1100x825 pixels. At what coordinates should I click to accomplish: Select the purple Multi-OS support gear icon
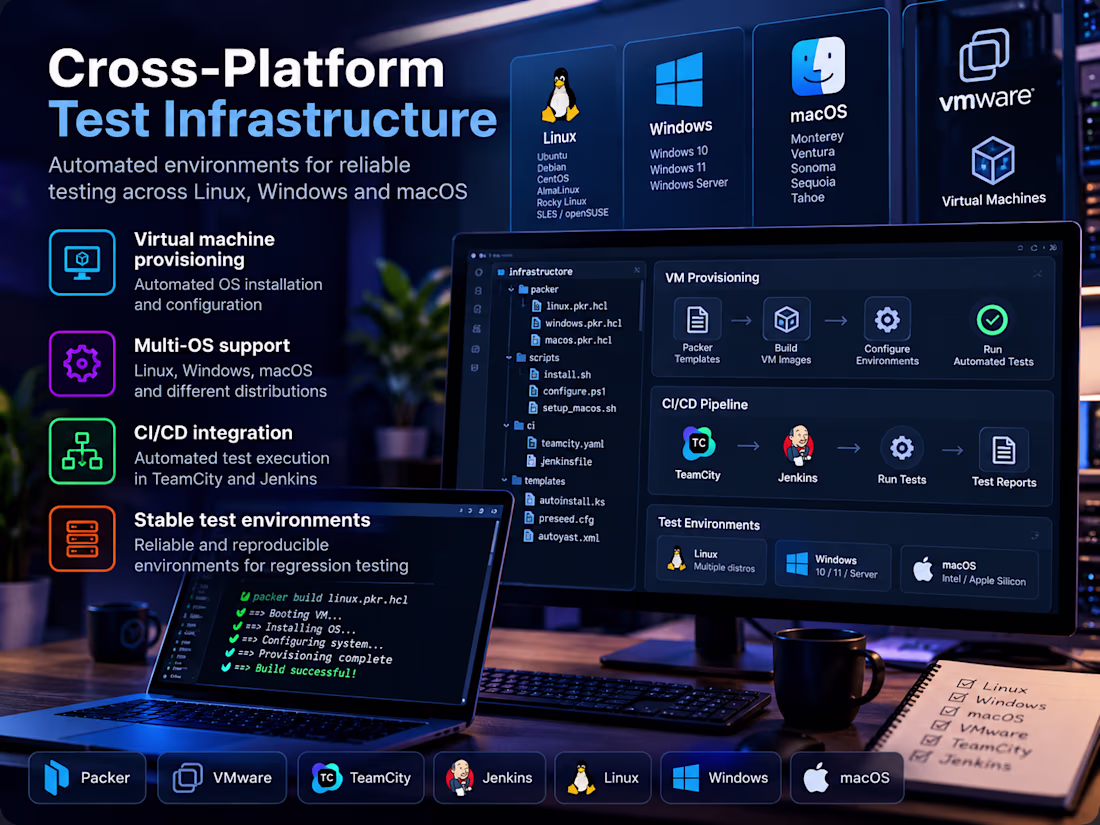[82, 363]
